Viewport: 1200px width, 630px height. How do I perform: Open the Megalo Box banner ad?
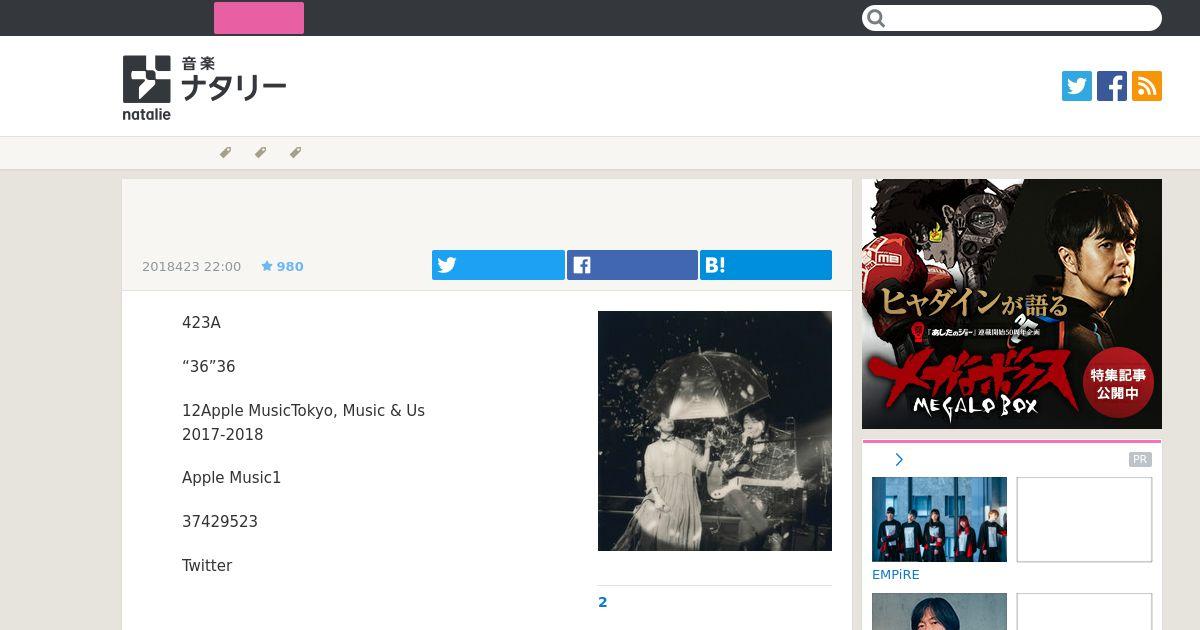pos(1012,304)
